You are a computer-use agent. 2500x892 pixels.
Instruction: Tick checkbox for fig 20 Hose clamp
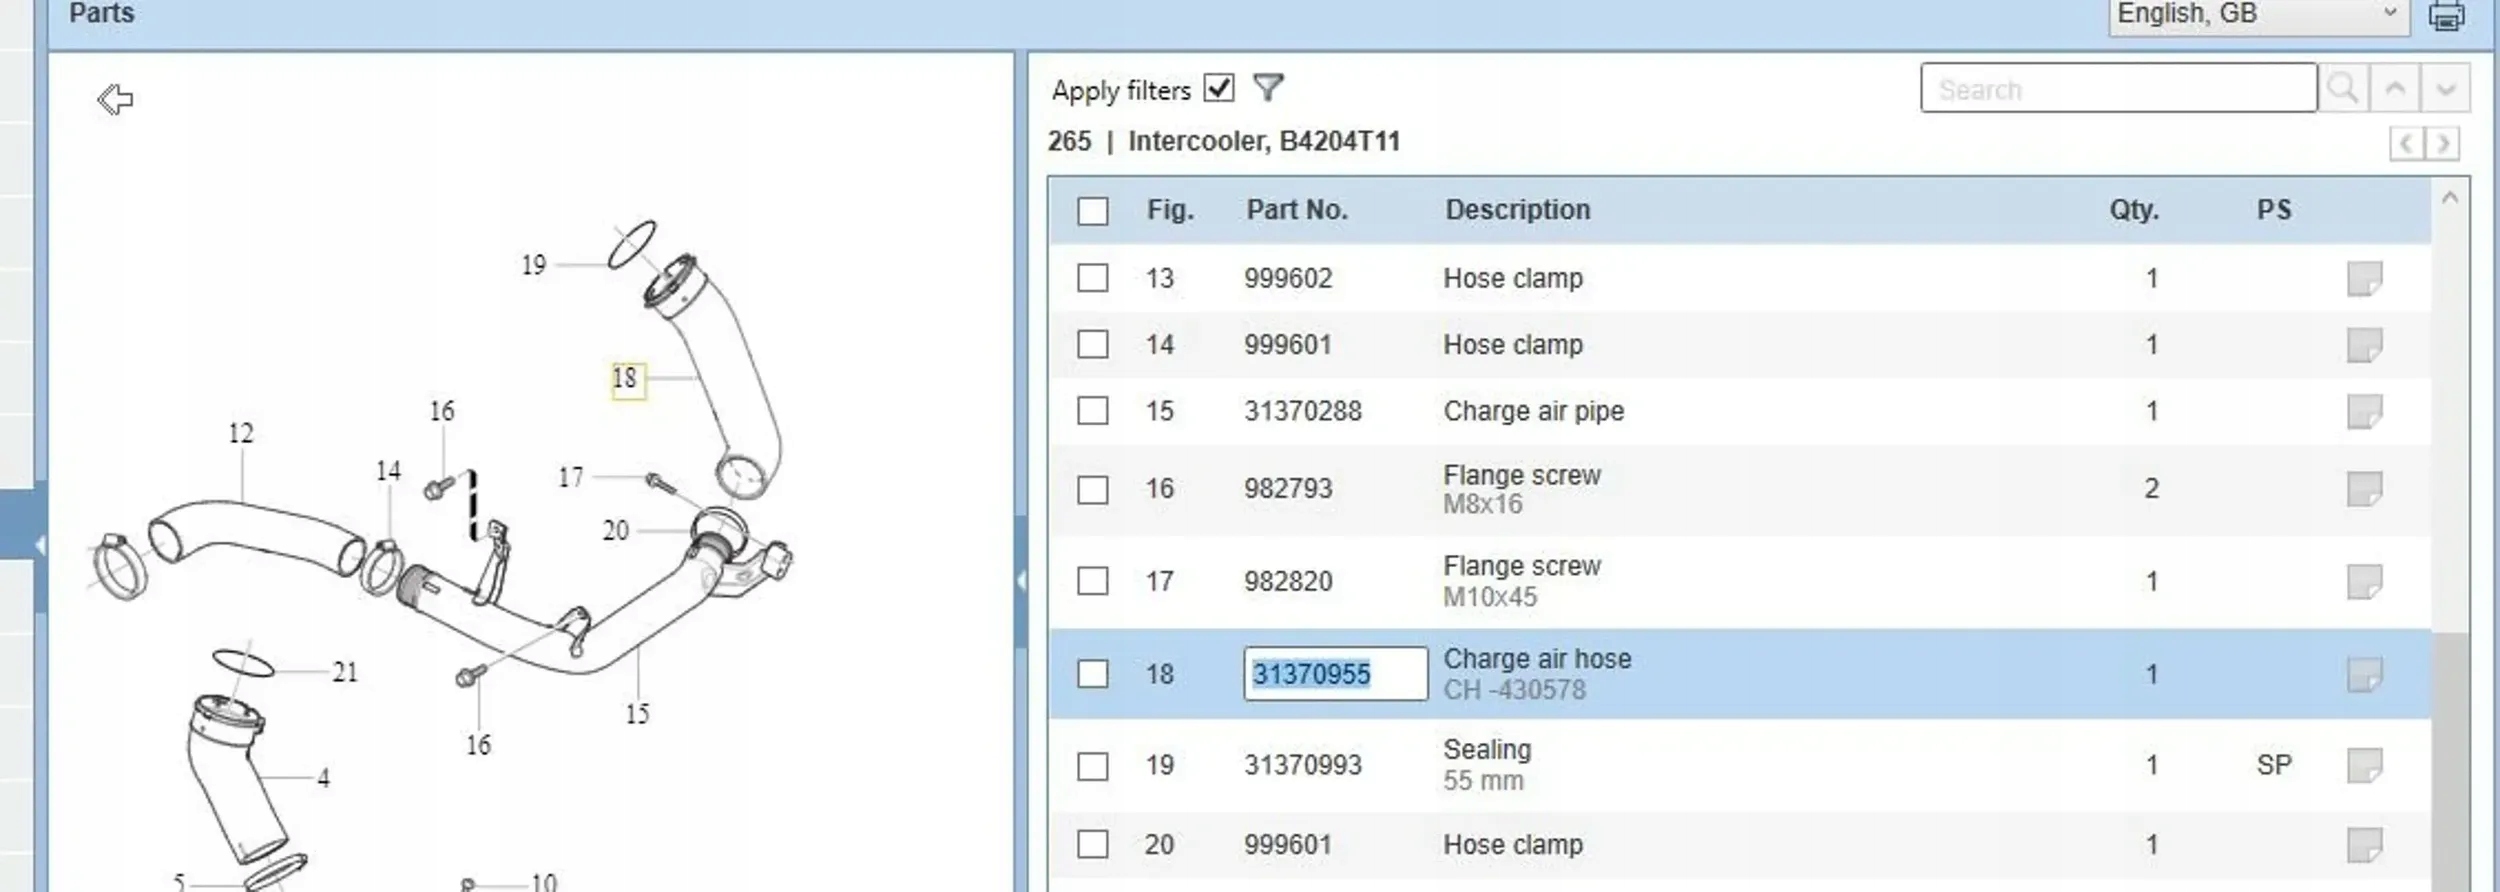[x=1092, y=845]
